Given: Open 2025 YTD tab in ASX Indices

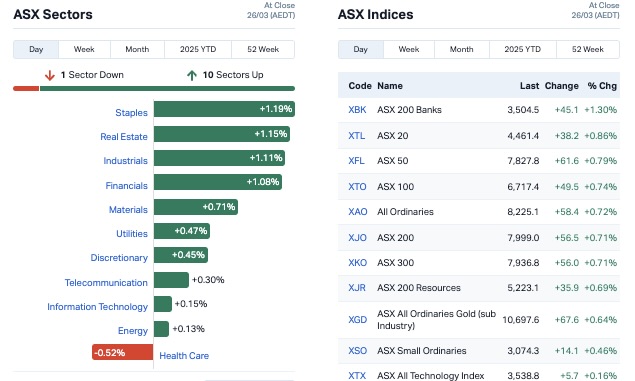Looking at the screenshot, I should point(523,49).
